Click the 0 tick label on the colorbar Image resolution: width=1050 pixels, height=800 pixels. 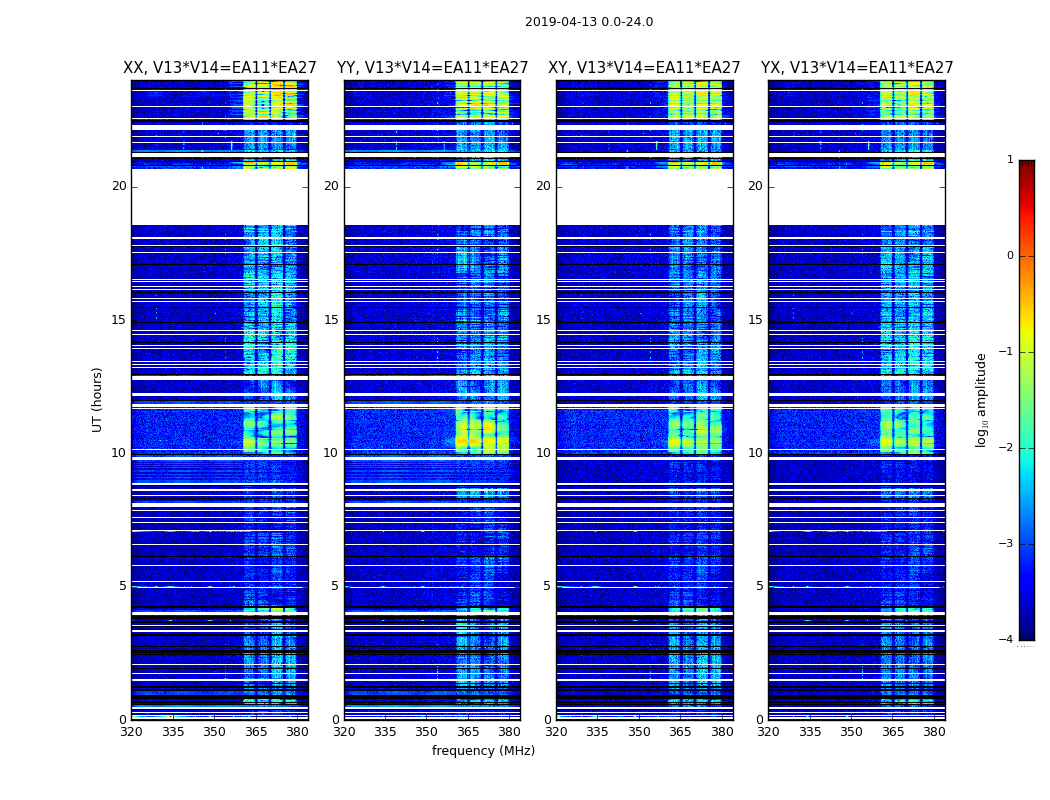tap(1009, 256)
